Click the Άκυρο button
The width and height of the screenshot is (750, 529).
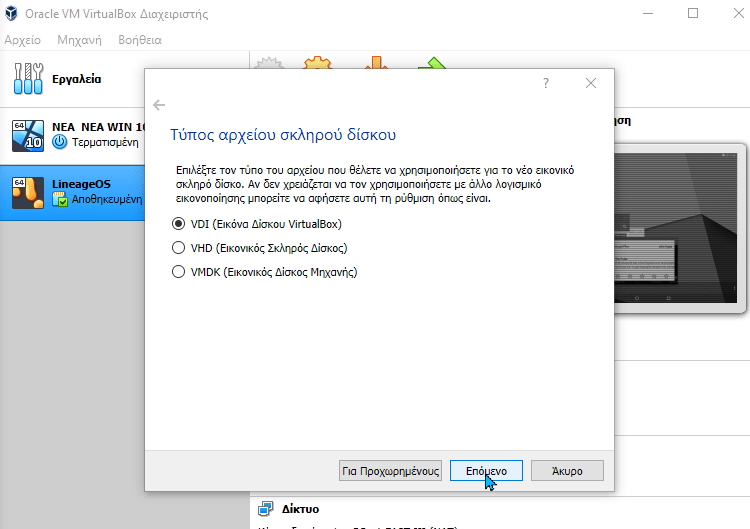(567, 471)
